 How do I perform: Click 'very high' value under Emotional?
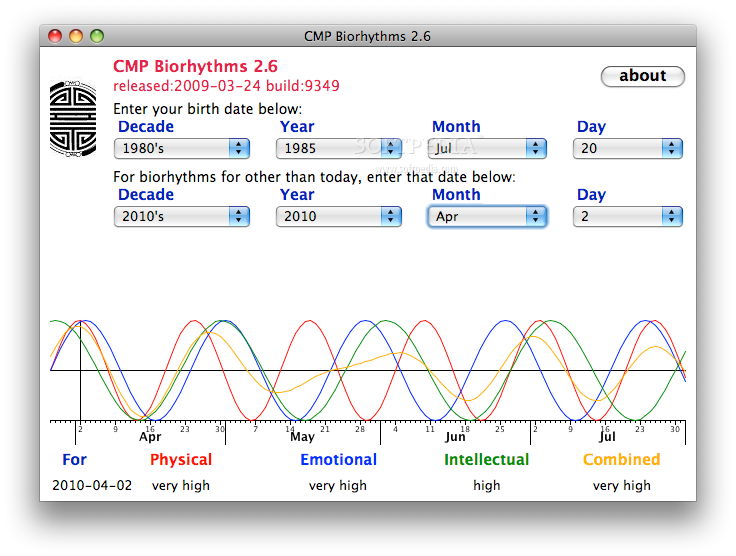click(337, 486)
